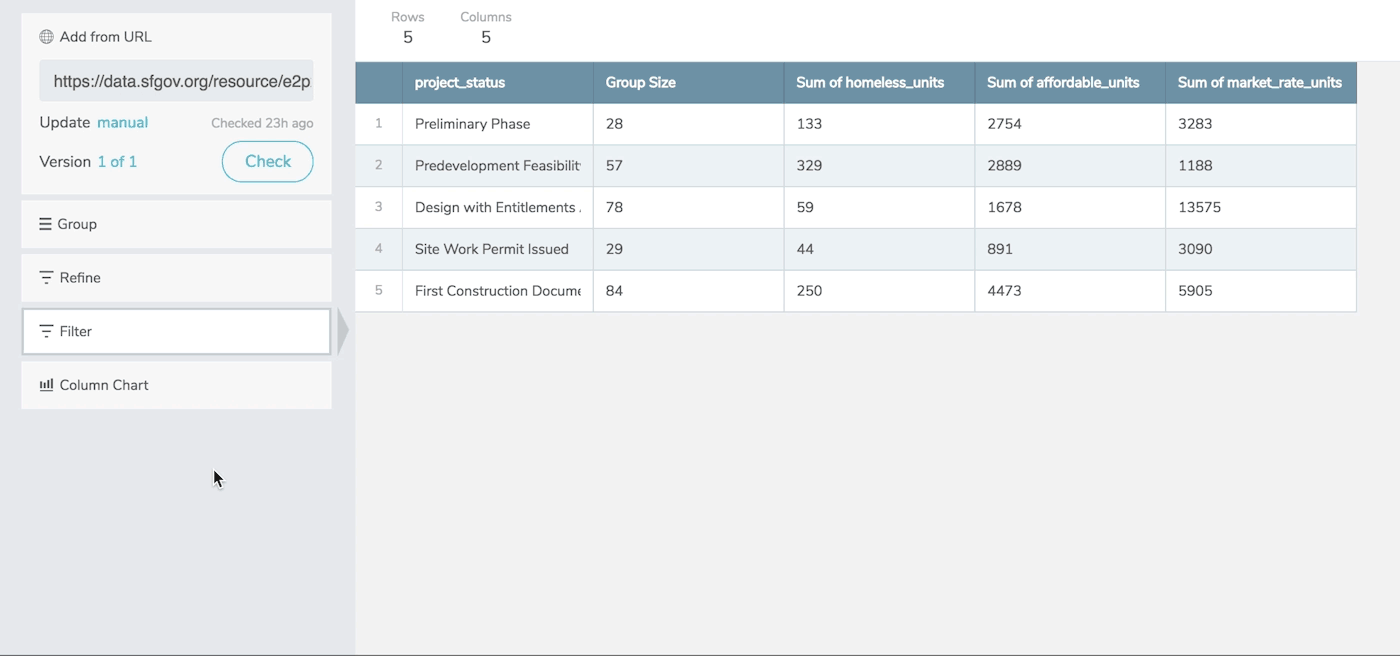
Task: Open the 1 of 1 version link
Action: click(x=117, y=162)
